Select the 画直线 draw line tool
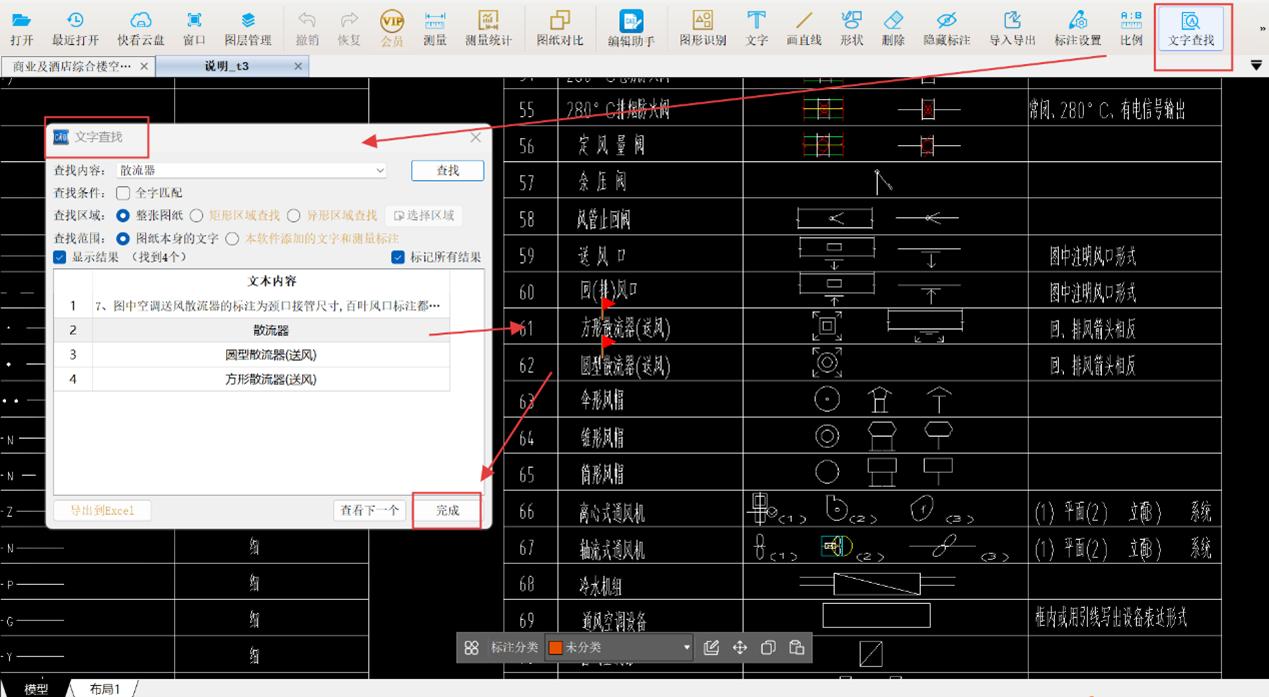The width and height of the screenshot is (1269, 697). (803, 28)
